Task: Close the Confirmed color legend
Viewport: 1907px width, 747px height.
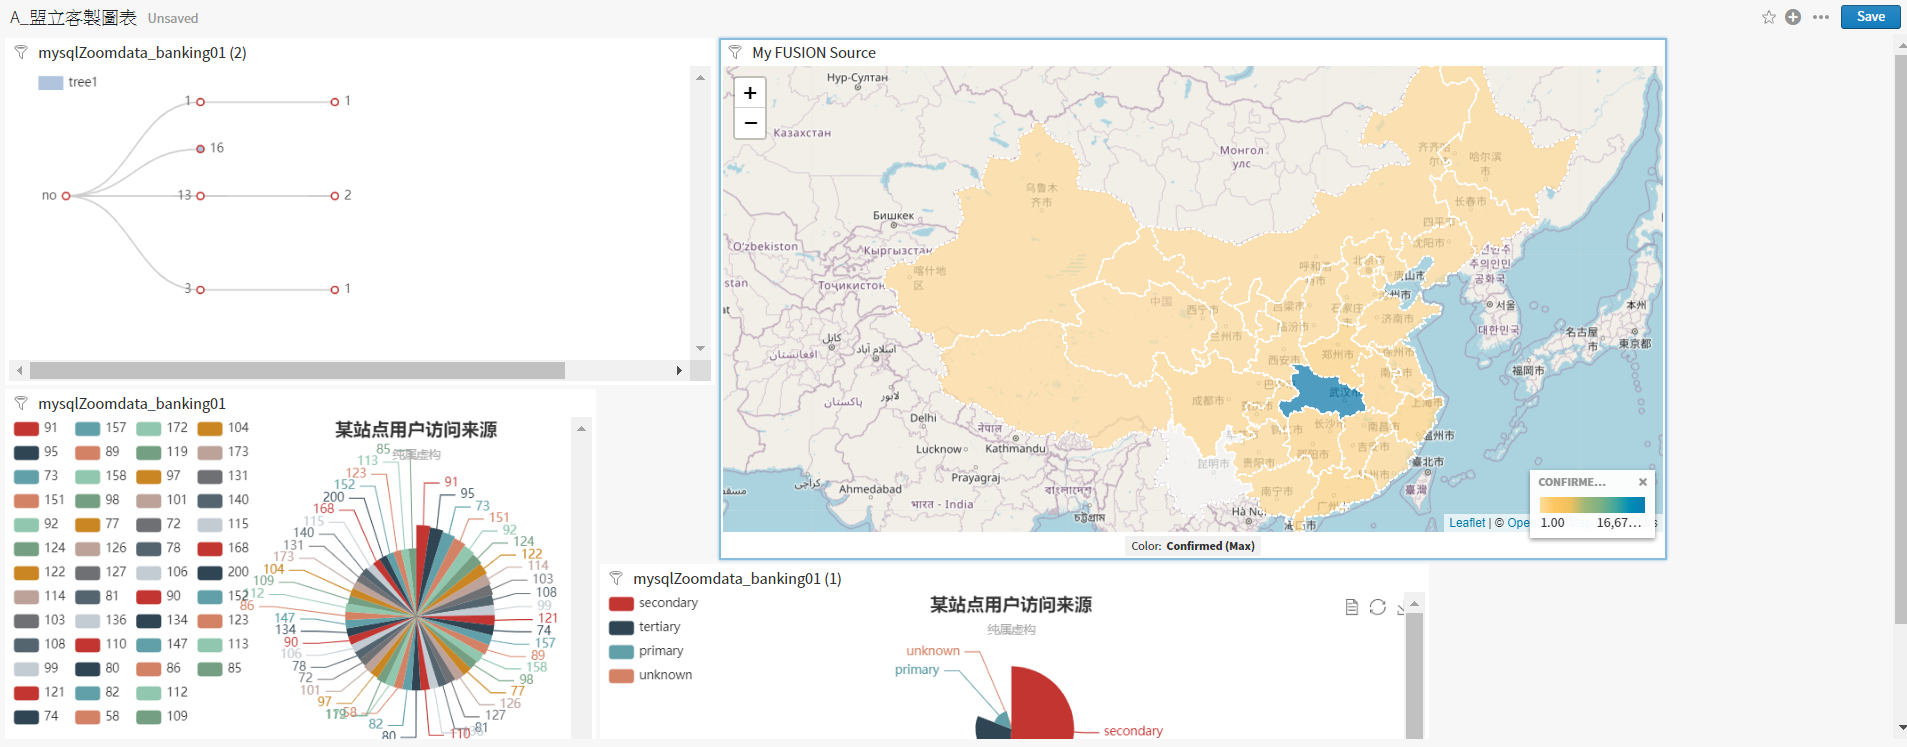Action: click(x=1642, y=482)
